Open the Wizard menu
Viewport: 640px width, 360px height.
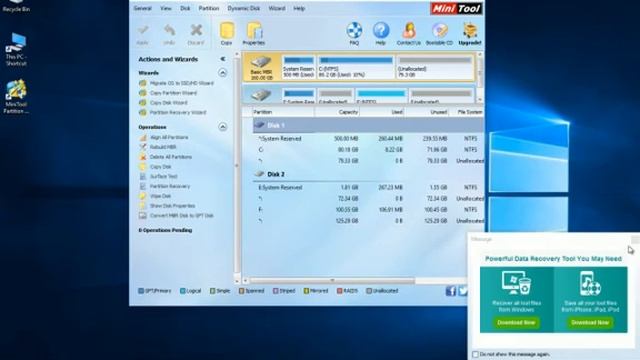tap(277, 8)
